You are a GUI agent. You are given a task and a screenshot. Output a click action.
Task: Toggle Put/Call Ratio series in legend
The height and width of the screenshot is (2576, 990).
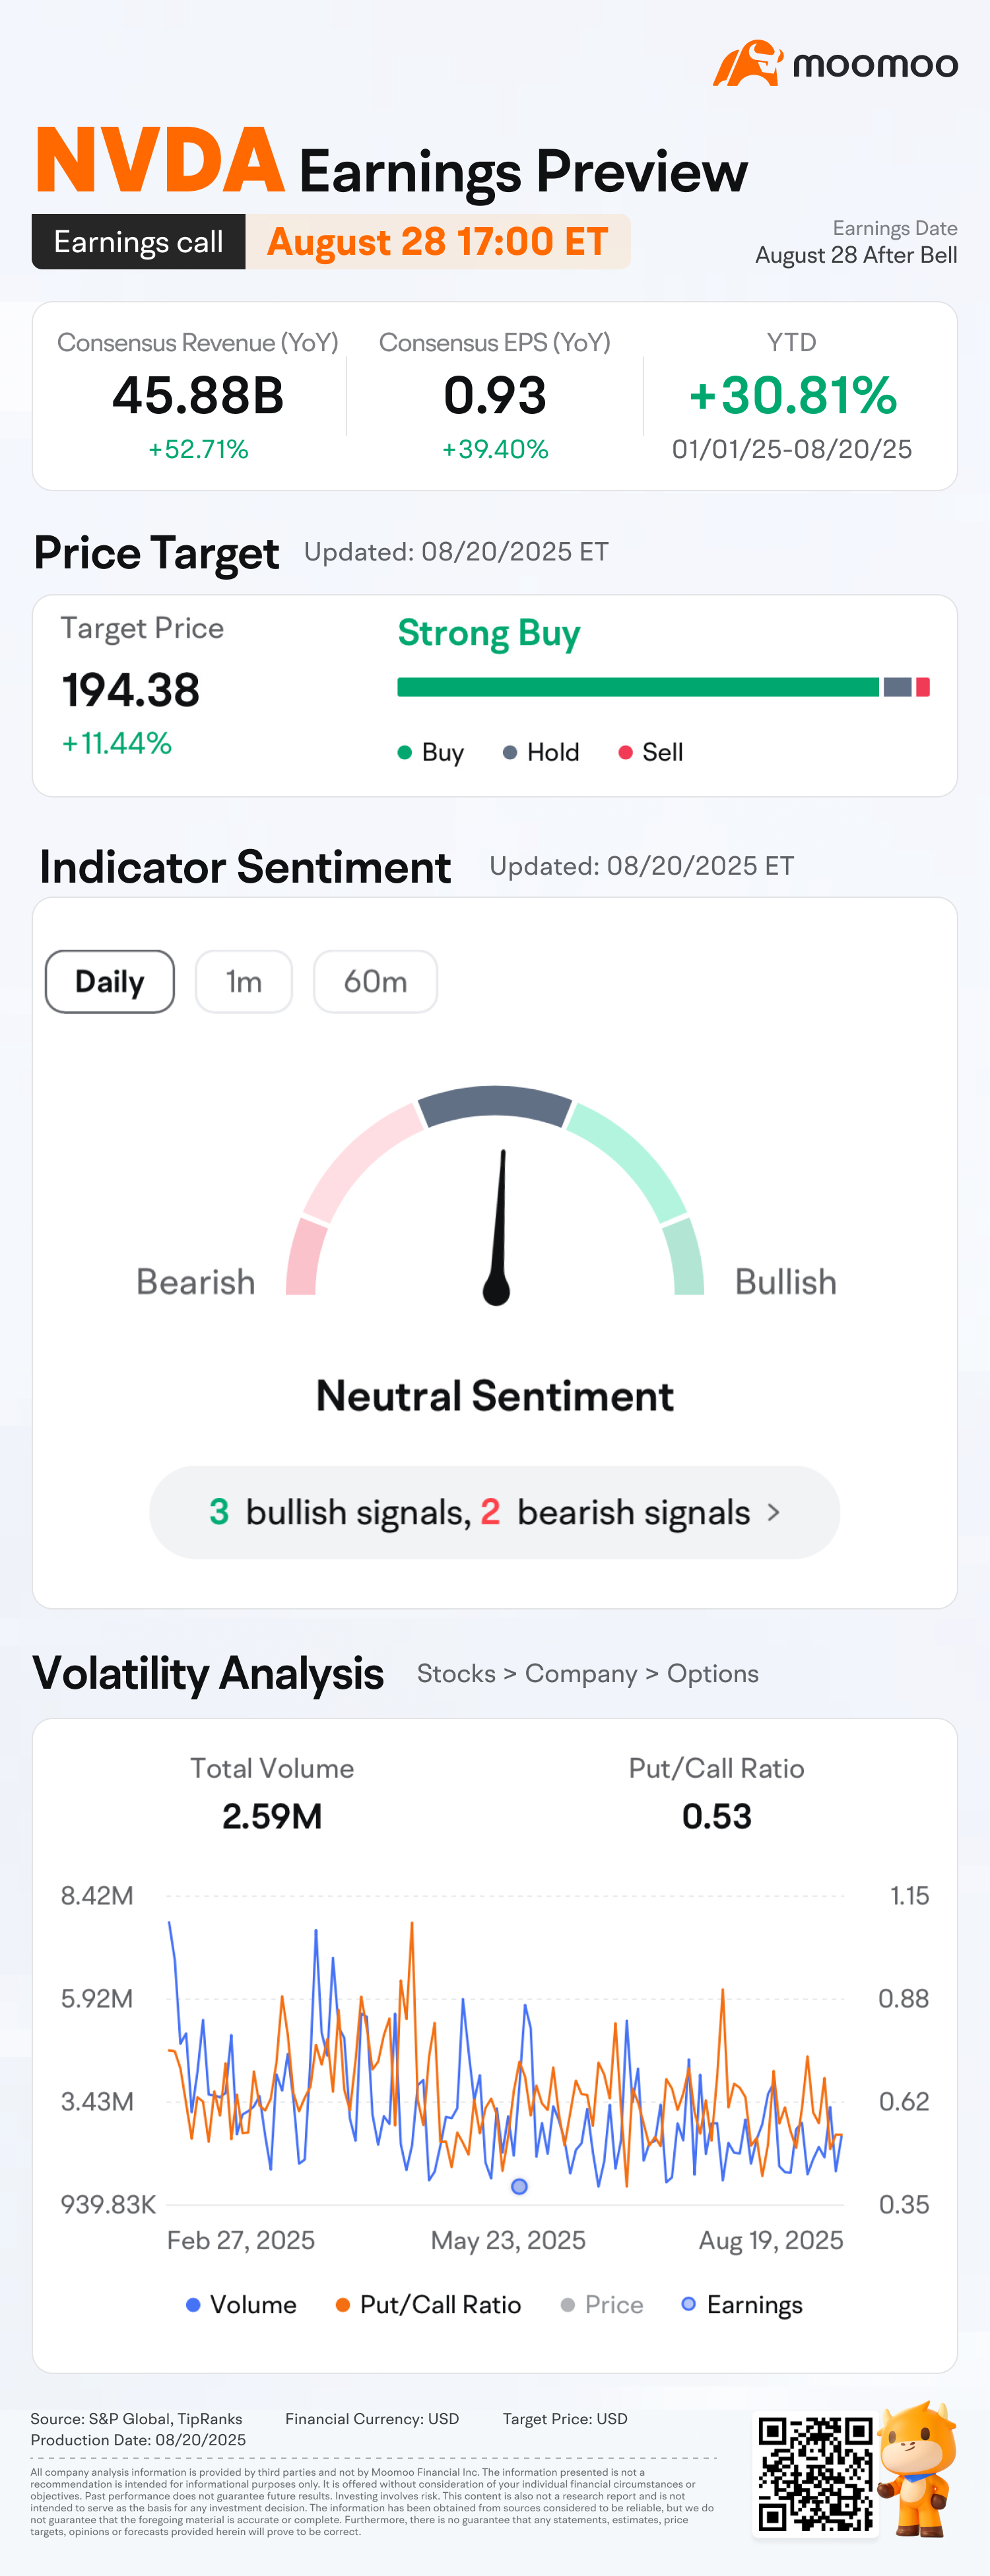429,2304
